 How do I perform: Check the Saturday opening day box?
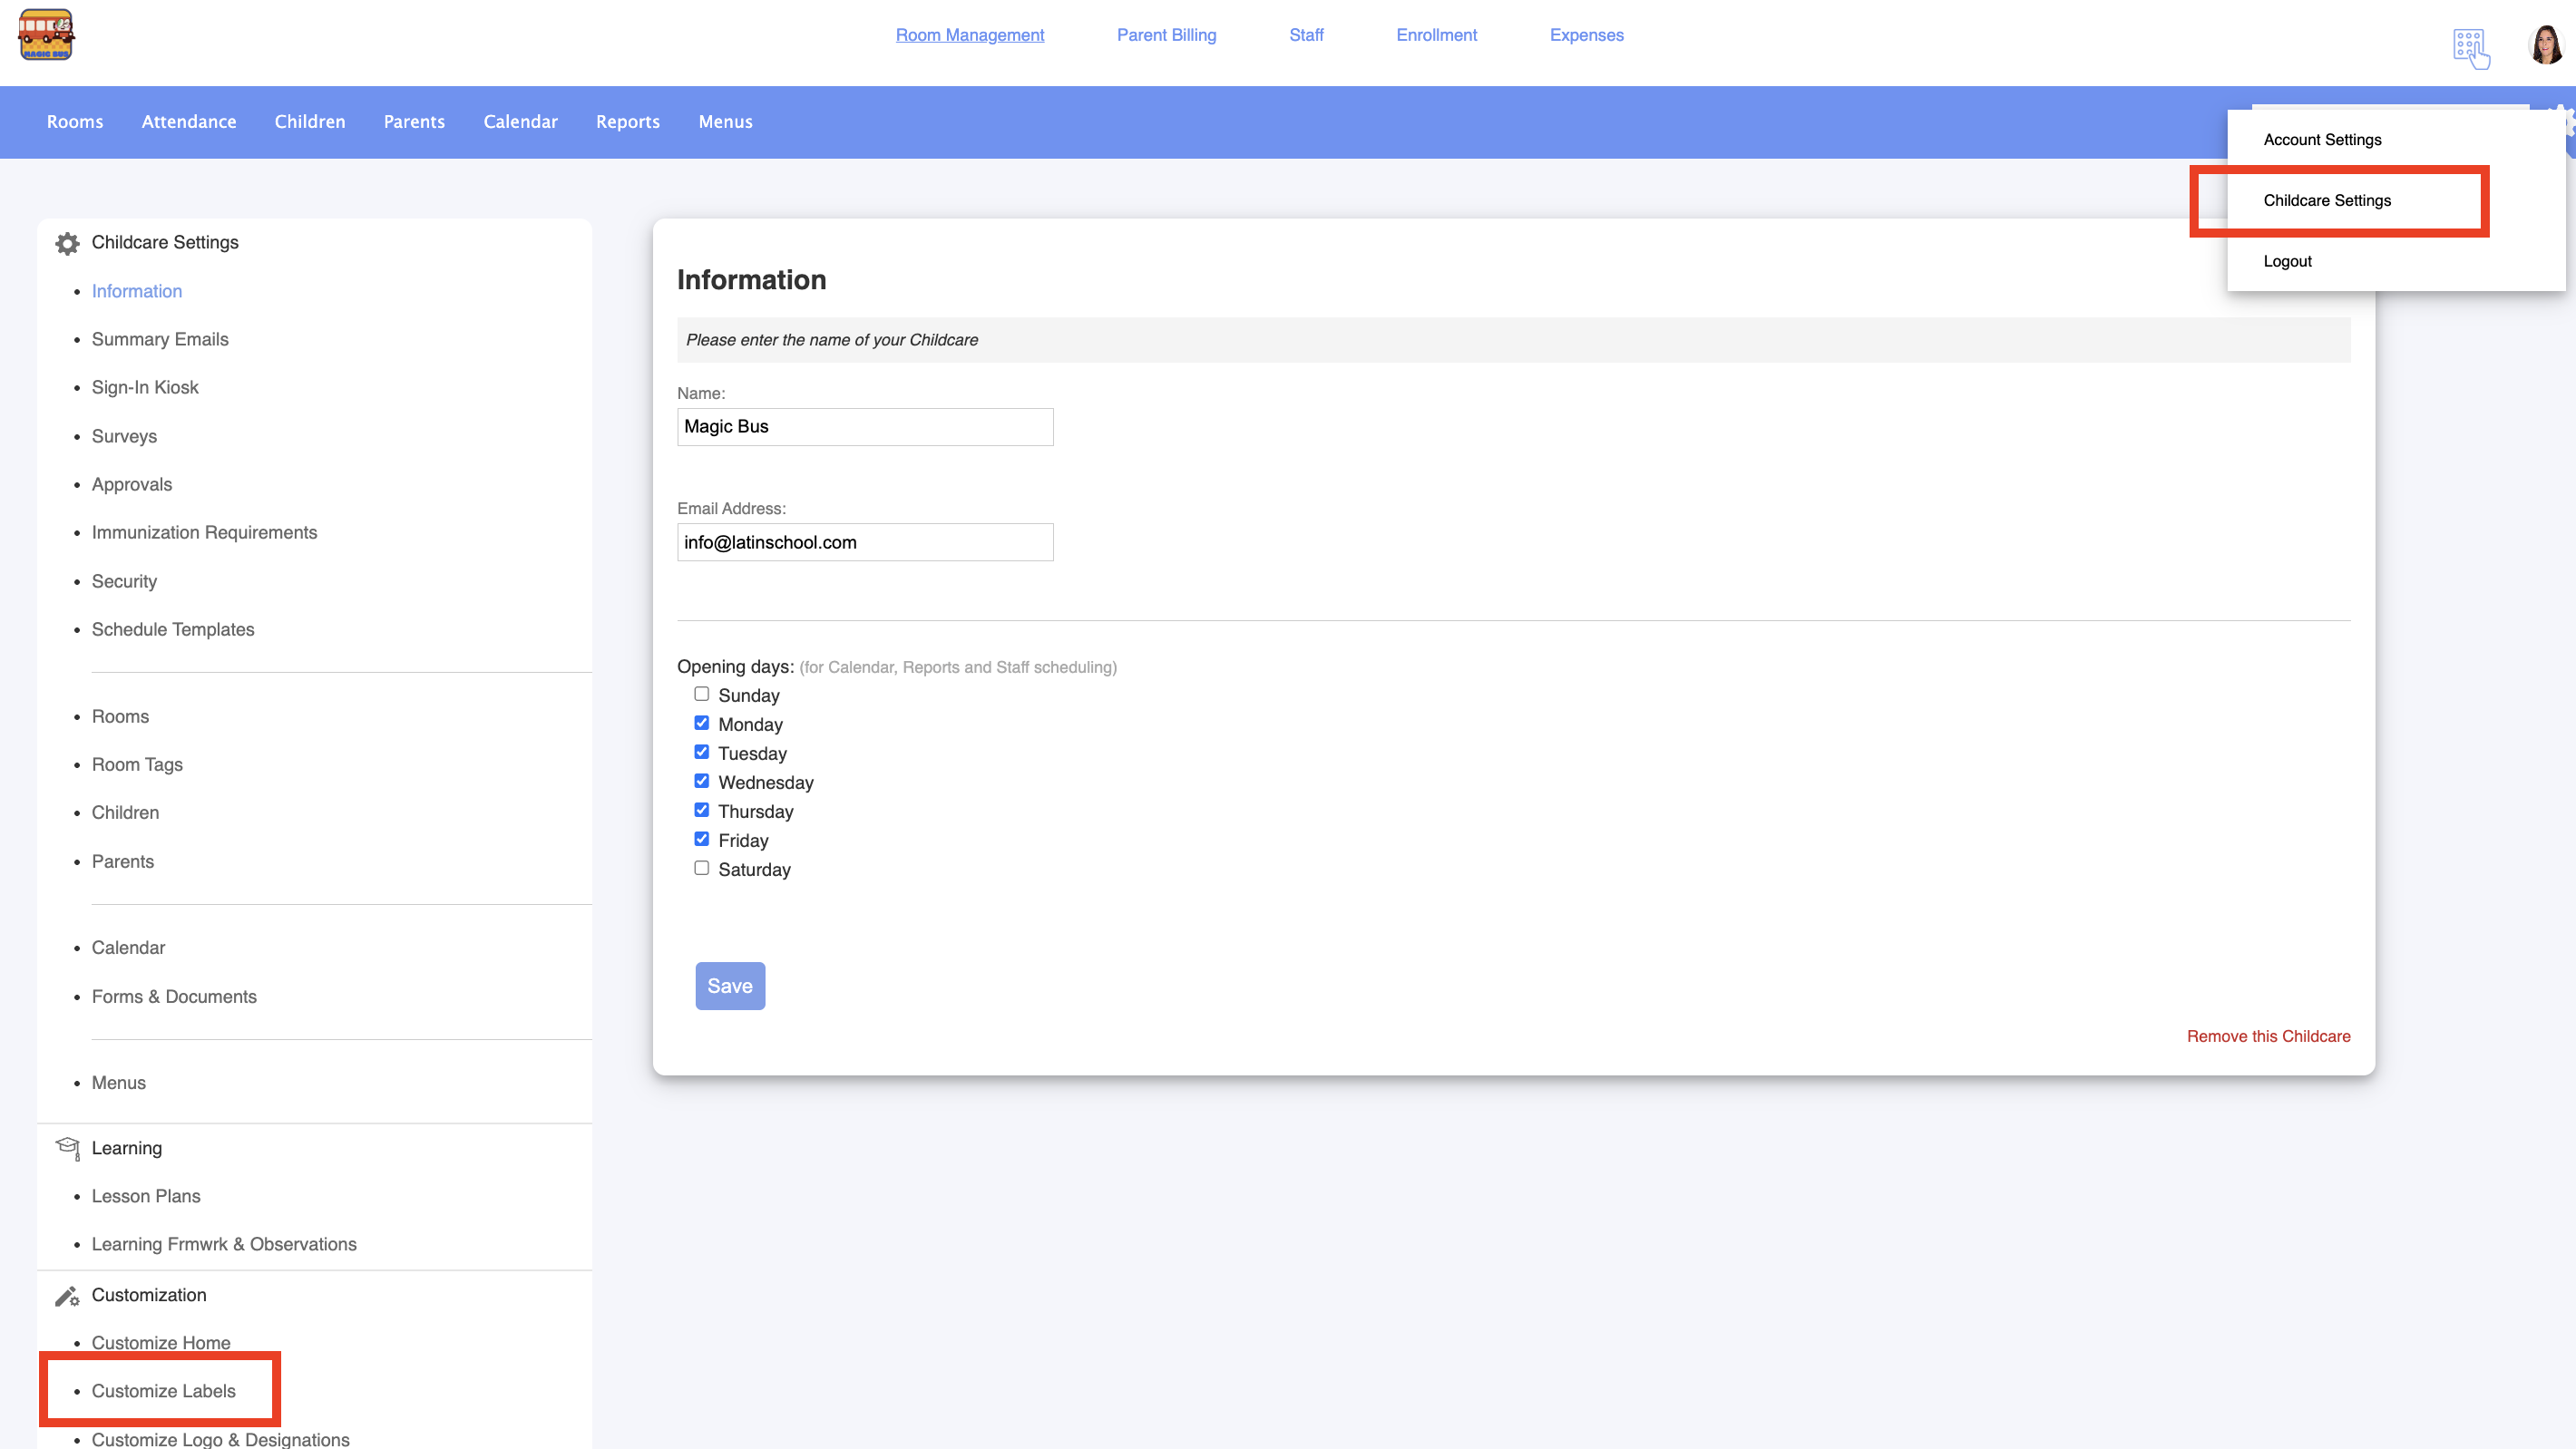pyautogui.click(x=702, y=868)
